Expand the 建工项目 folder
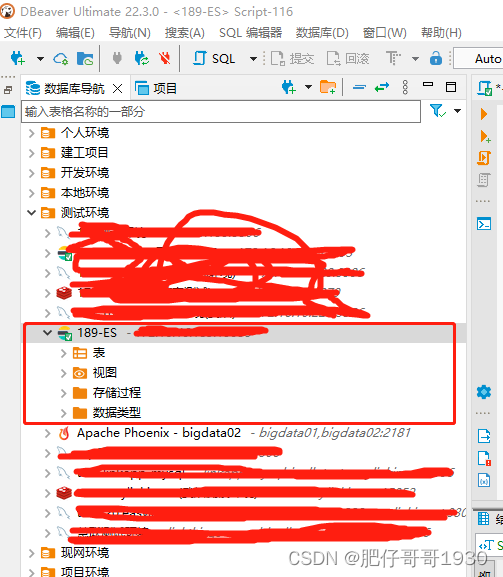This screenshot has height=577, width=503. (x=32, y=153)
